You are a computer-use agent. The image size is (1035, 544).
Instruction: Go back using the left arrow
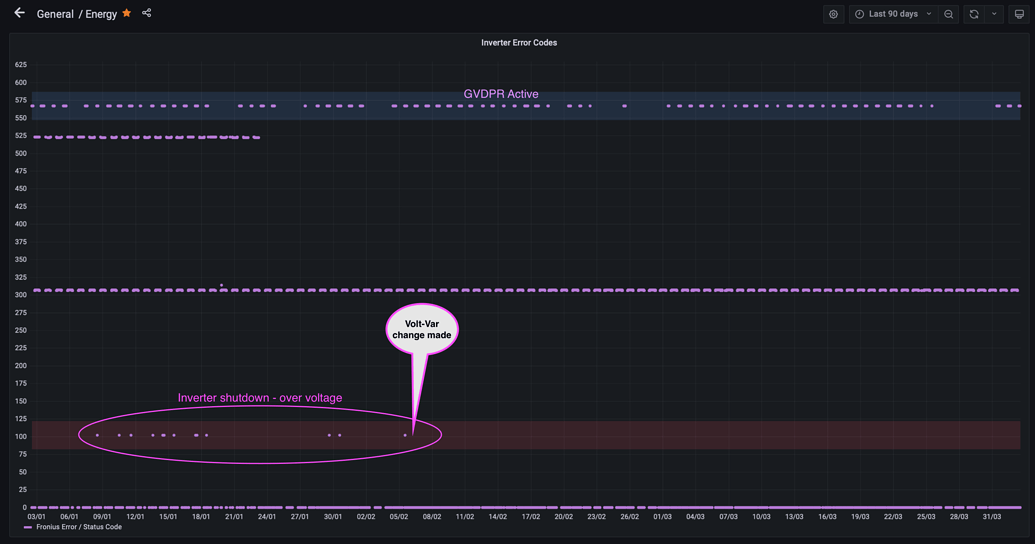(x=20, y=13)
